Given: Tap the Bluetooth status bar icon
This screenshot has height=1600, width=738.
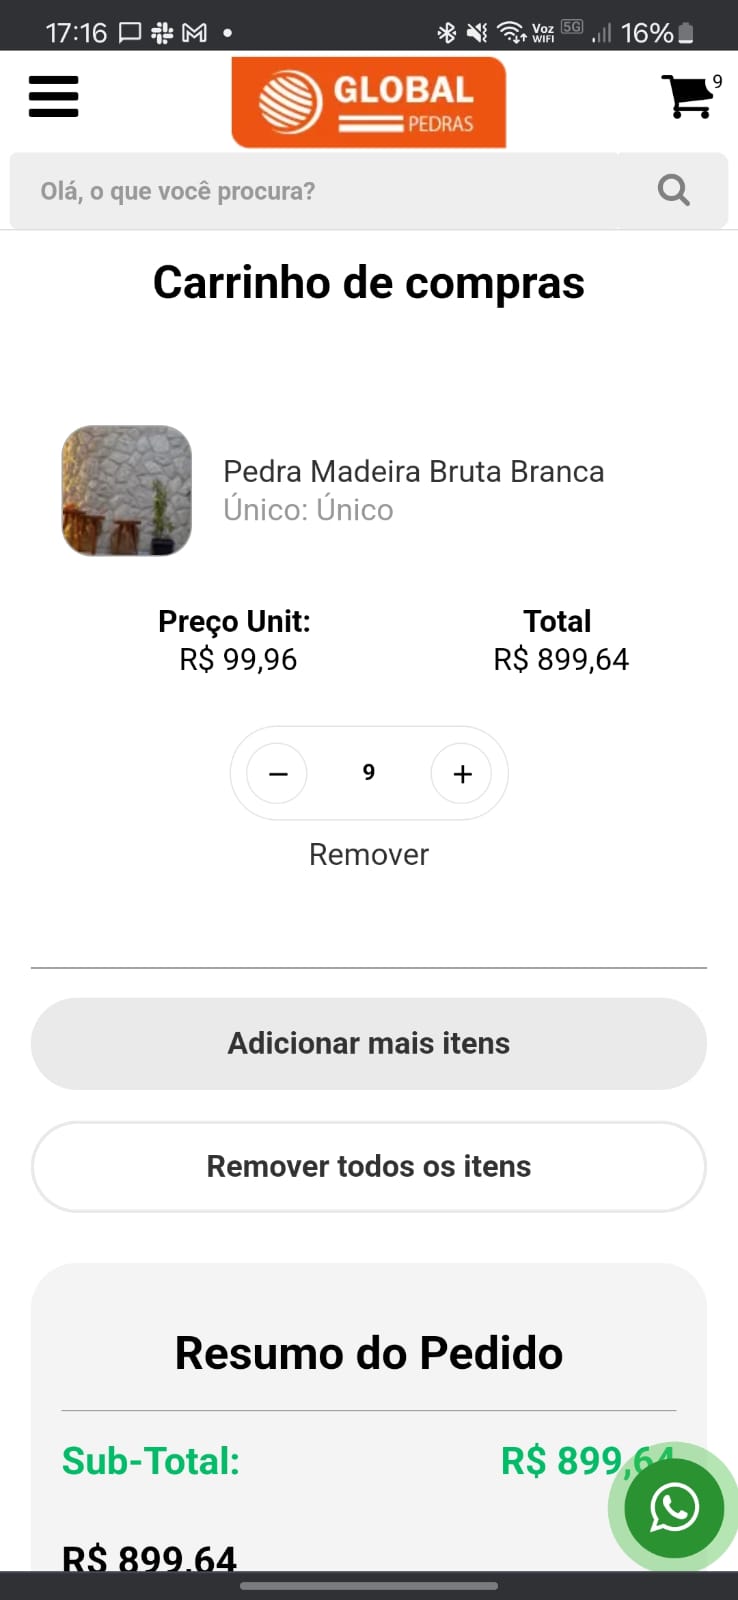Looking at the screenshot, I should pyautogui.click(x=446, y=33).
